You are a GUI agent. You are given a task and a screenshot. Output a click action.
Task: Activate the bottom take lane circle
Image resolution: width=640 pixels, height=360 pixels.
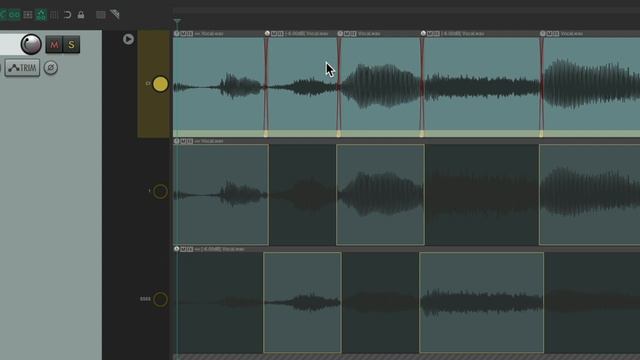160,299
